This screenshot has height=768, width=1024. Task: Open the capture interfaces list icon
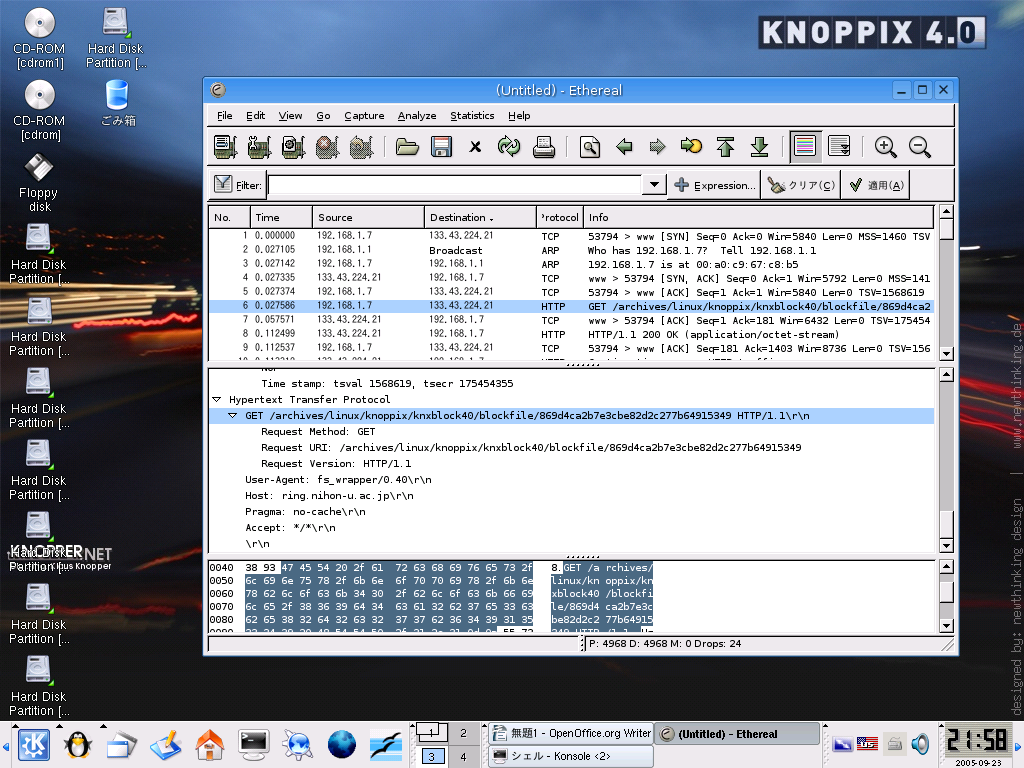tap(225, 146)
